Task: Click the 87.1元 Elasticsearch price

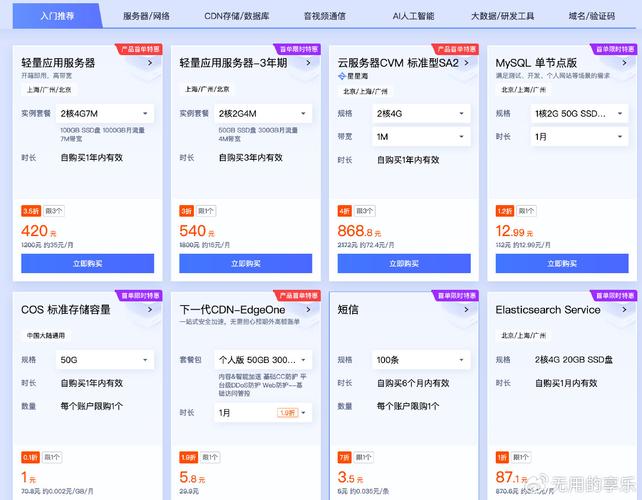Action: pos(512,477)
